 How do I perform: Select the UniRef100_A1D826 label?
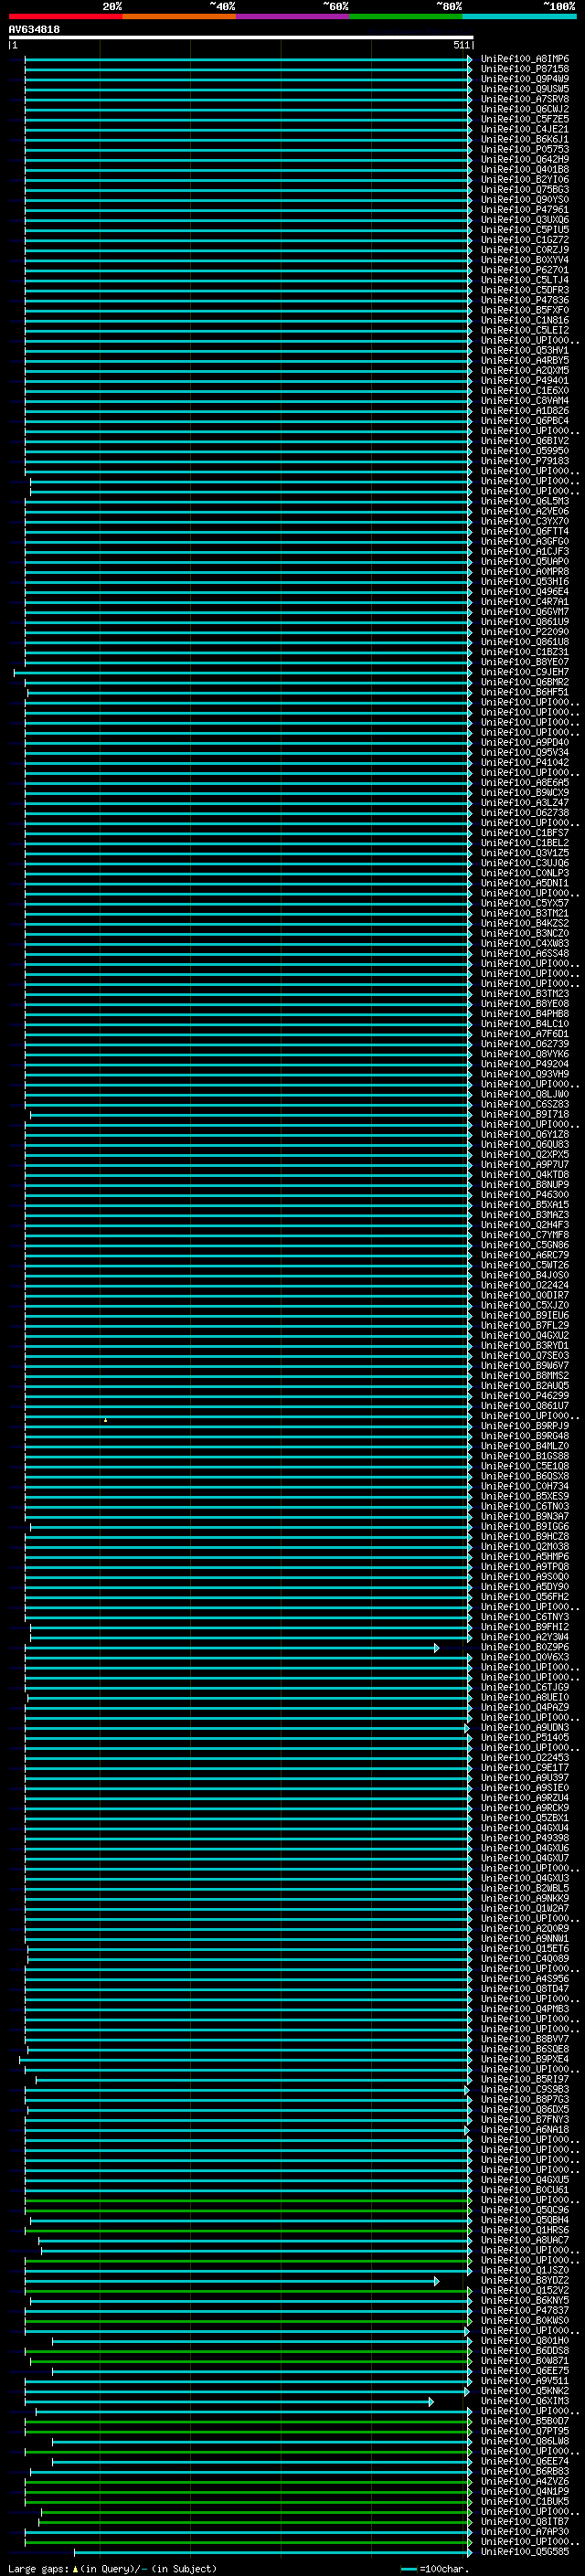(x=525, y=410)
